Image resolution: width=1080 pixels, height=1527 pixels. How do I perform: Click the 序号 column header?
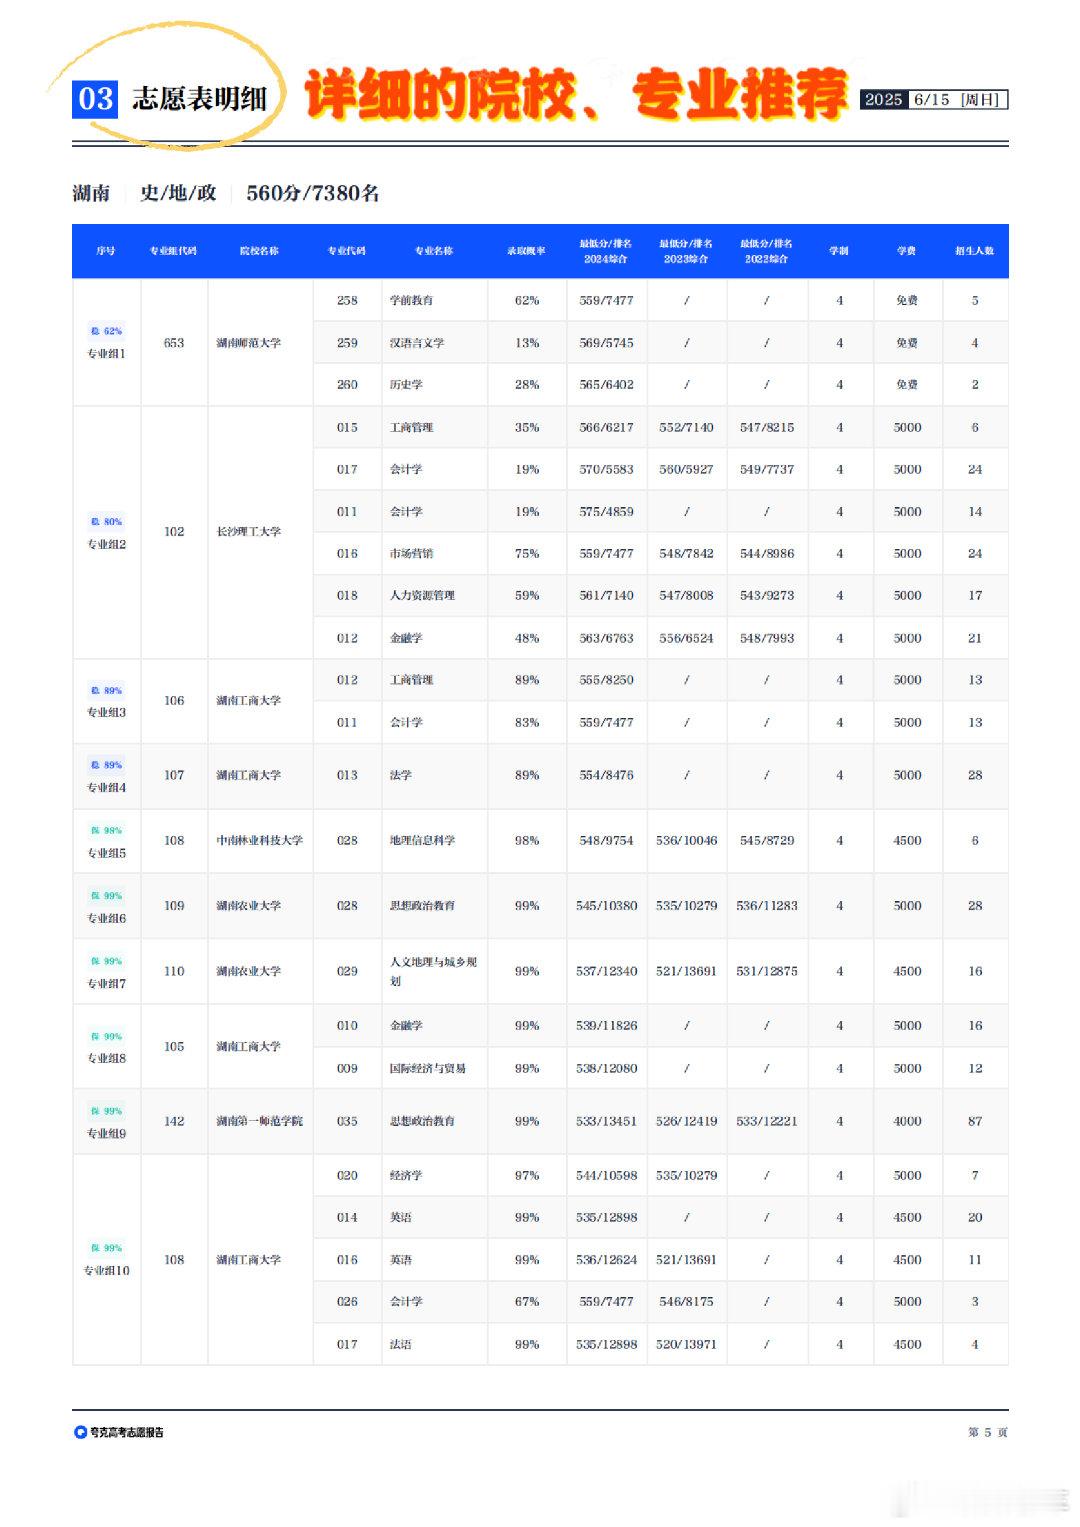pyautogui.click(x=106, y=251)
